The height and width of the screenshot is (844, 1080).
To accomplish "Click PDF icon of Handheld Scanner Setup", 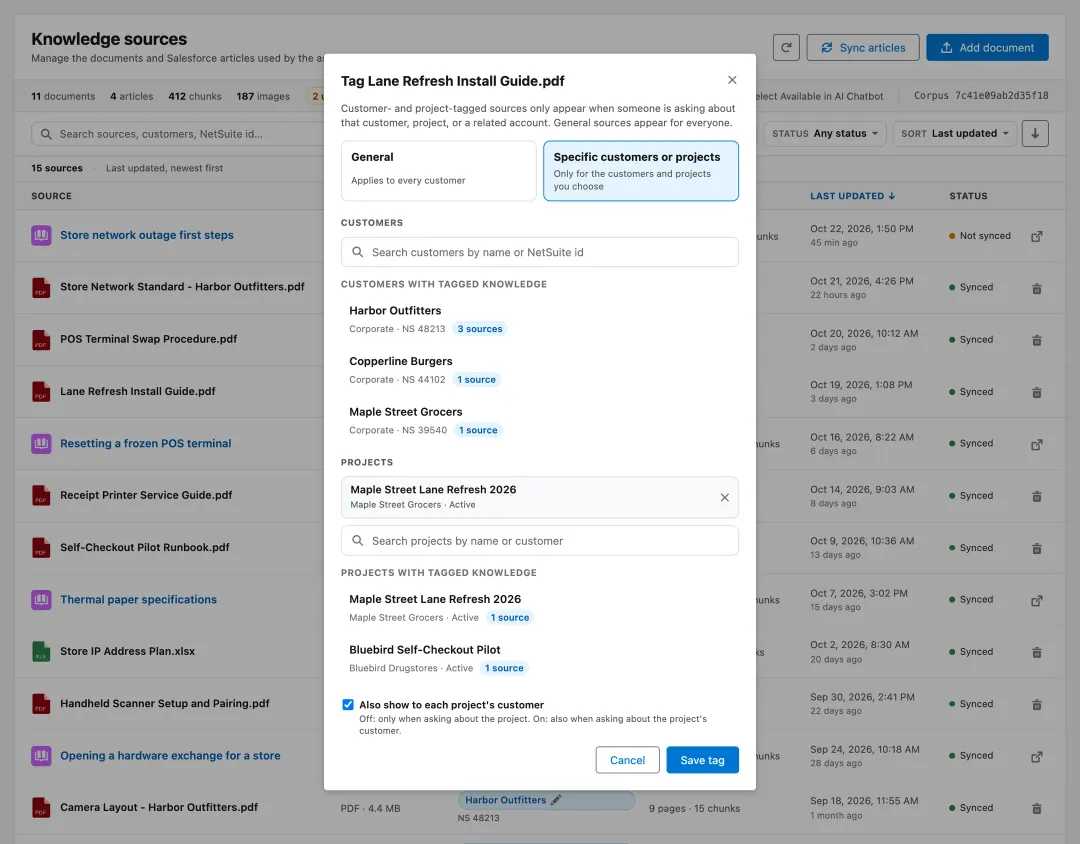I will [41, 704].
